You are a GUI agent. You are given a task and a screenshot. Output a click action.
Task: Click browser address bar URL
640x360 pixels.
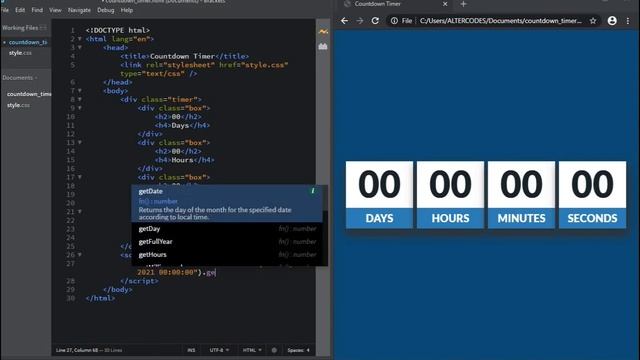coord(500,21)
